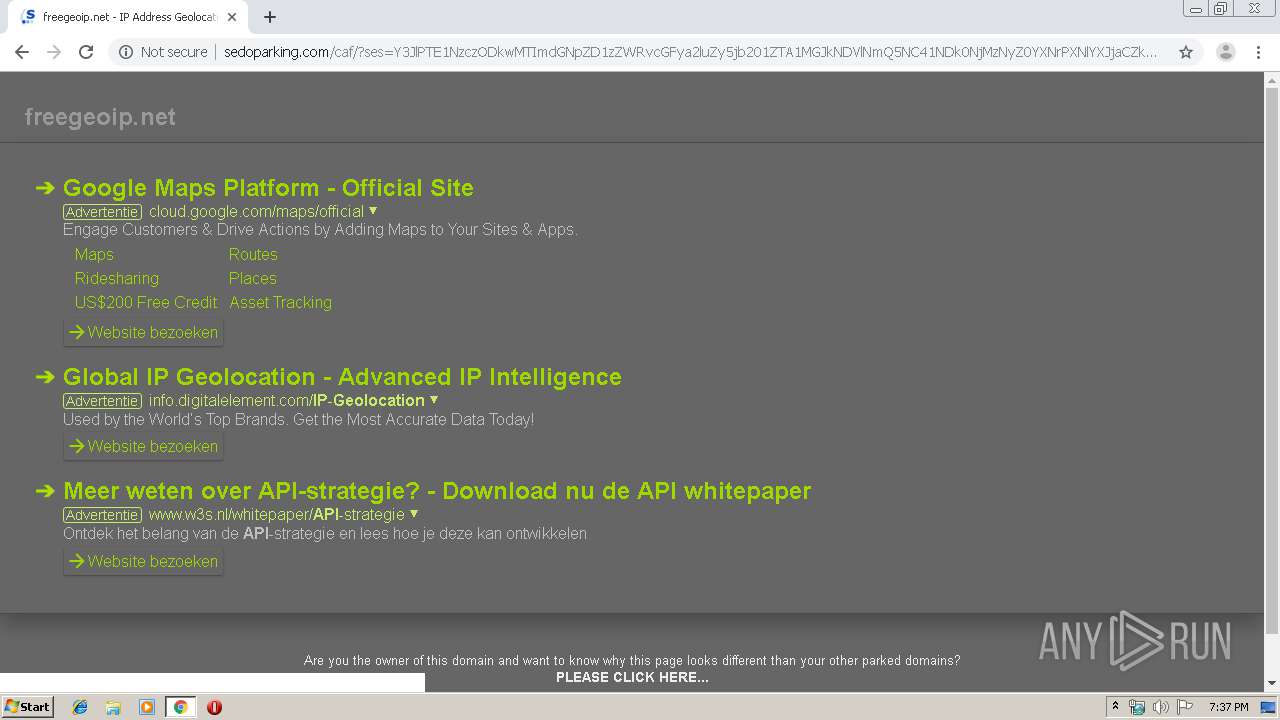Click Website bezoeken under API-strategie ad
1280x720 pixels.
coord(143,561)
